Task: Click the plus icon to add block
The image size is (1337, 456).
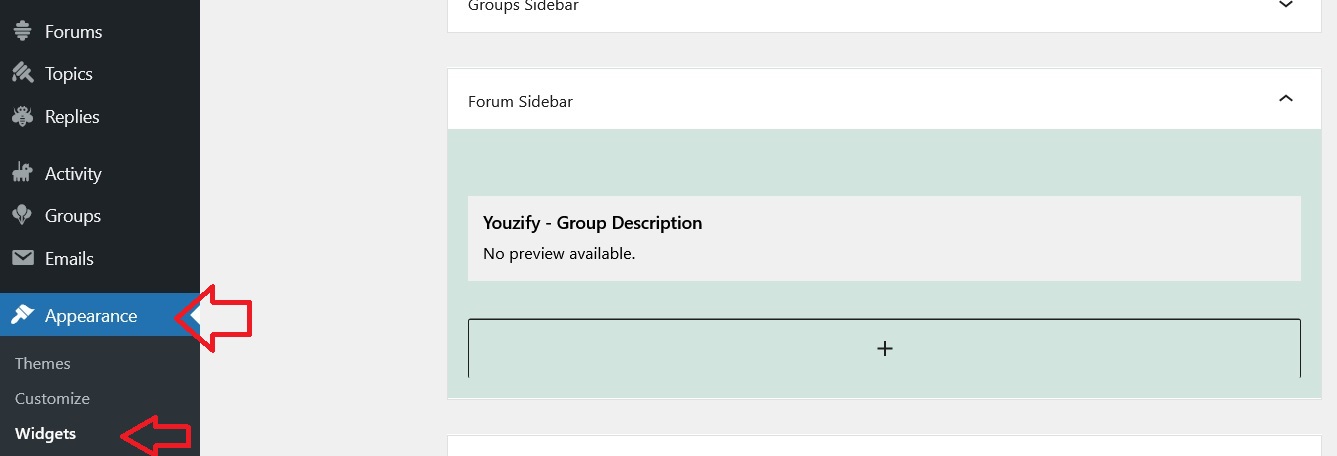Action: [x=884, y=349]
